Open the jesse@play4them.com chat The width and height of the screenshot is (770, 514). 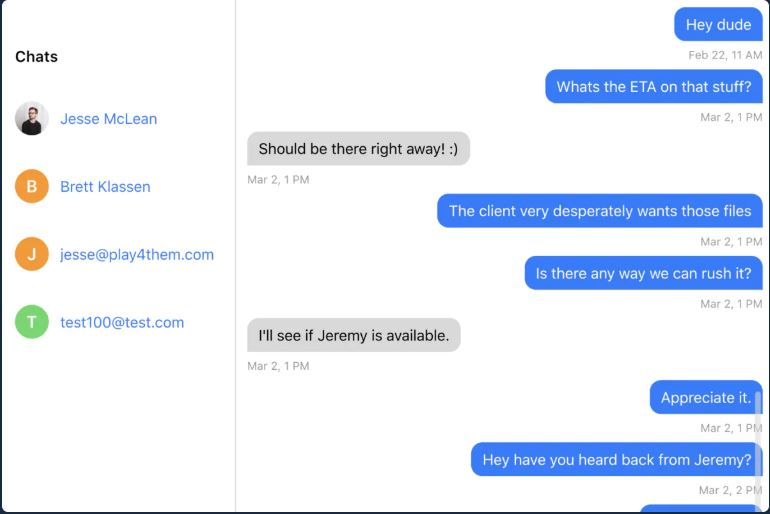[137, 255]
